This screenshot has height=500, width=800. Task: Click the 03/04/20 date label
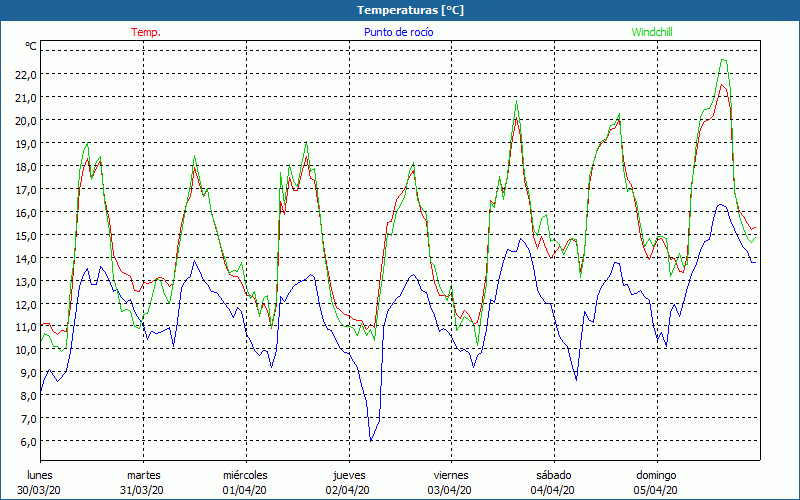449,490
